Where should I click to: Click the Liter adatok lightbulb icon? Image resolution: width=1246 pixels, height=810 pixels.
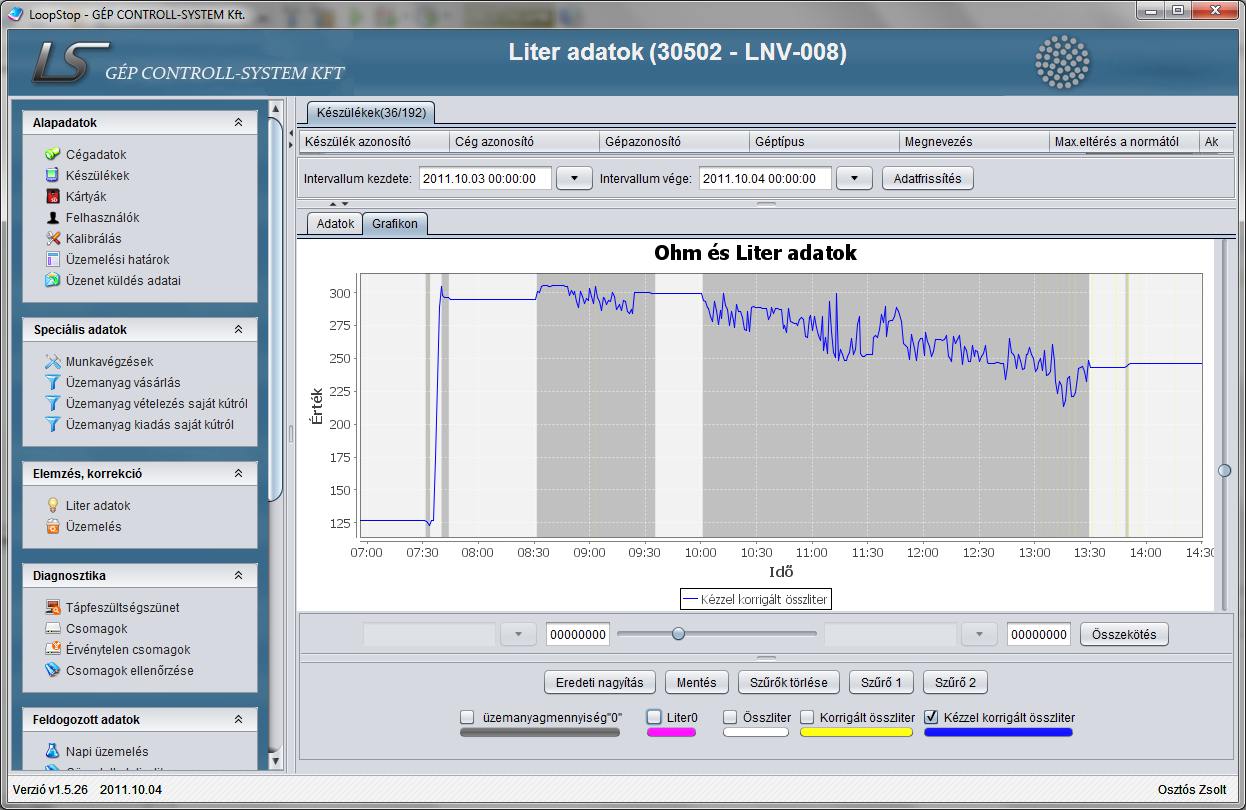click(53, 505)
